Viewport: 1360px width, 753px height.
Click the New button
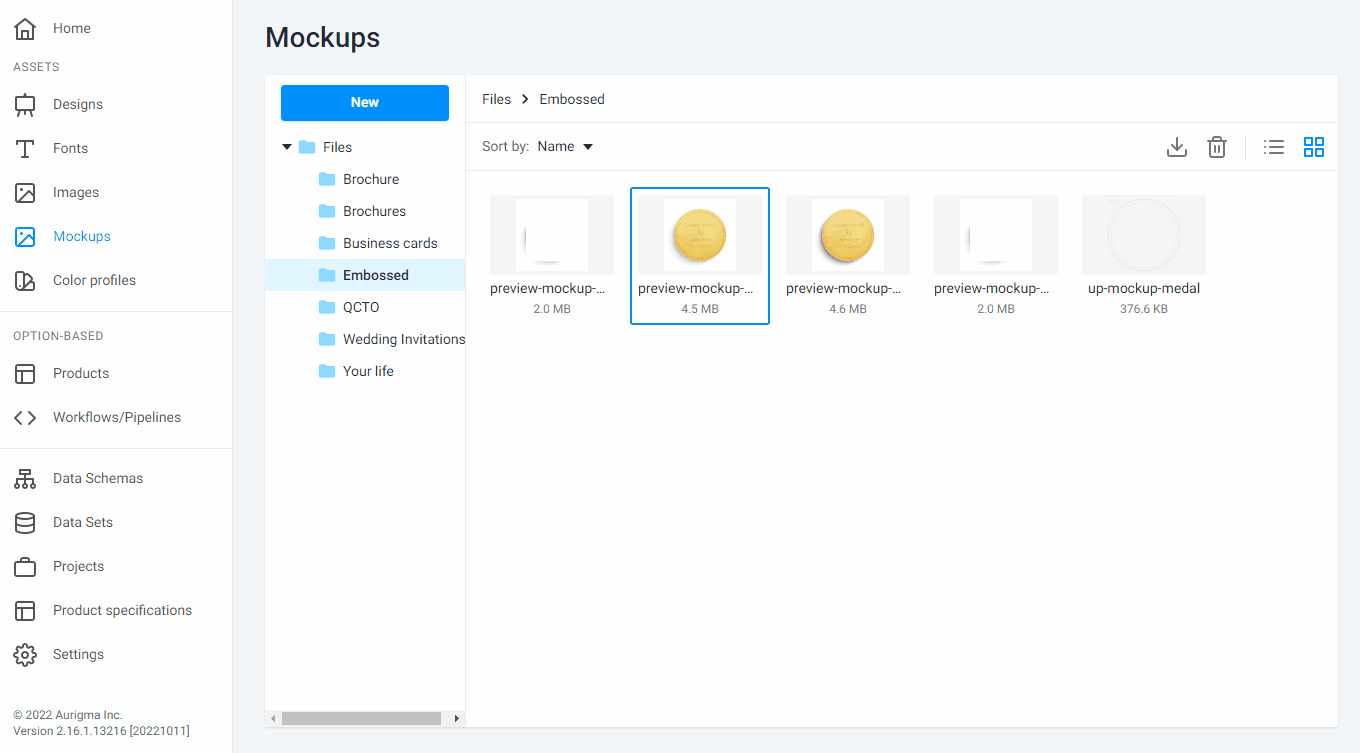point(364,102)
